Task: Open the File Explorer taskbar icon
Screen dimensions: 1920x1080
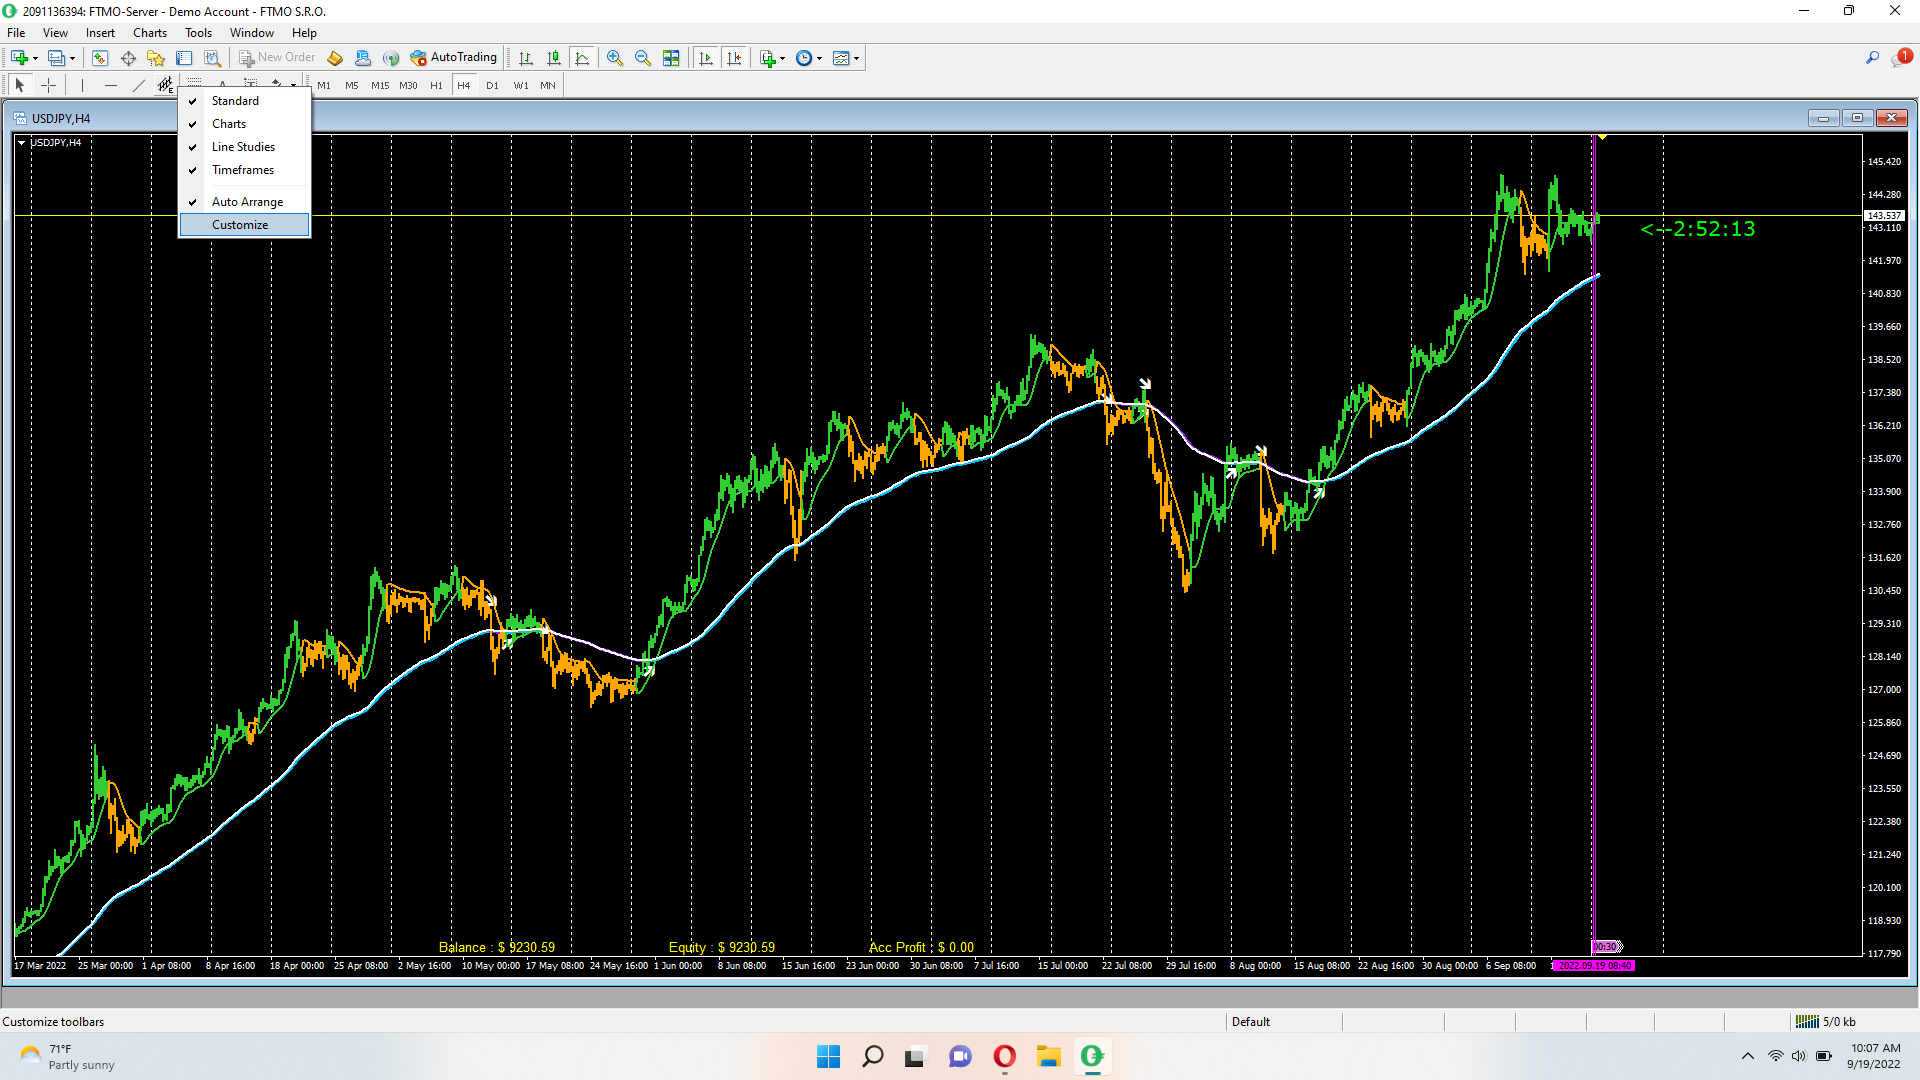Action: point(1048,1056)
